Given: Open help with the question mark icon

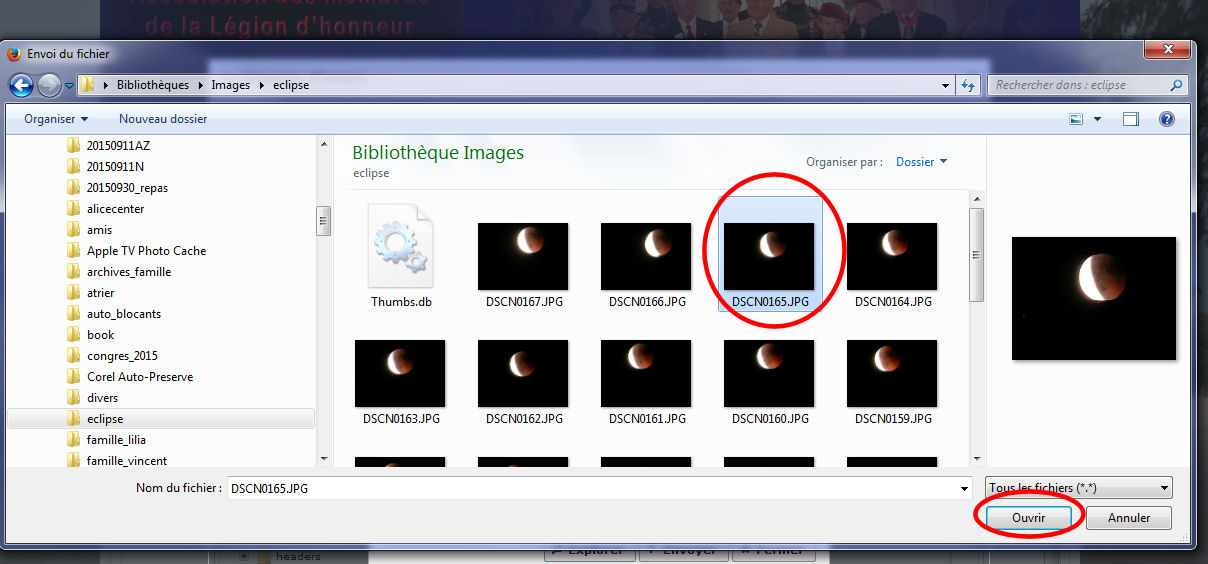Looking at the screenshot, I should pos(1166,119).
